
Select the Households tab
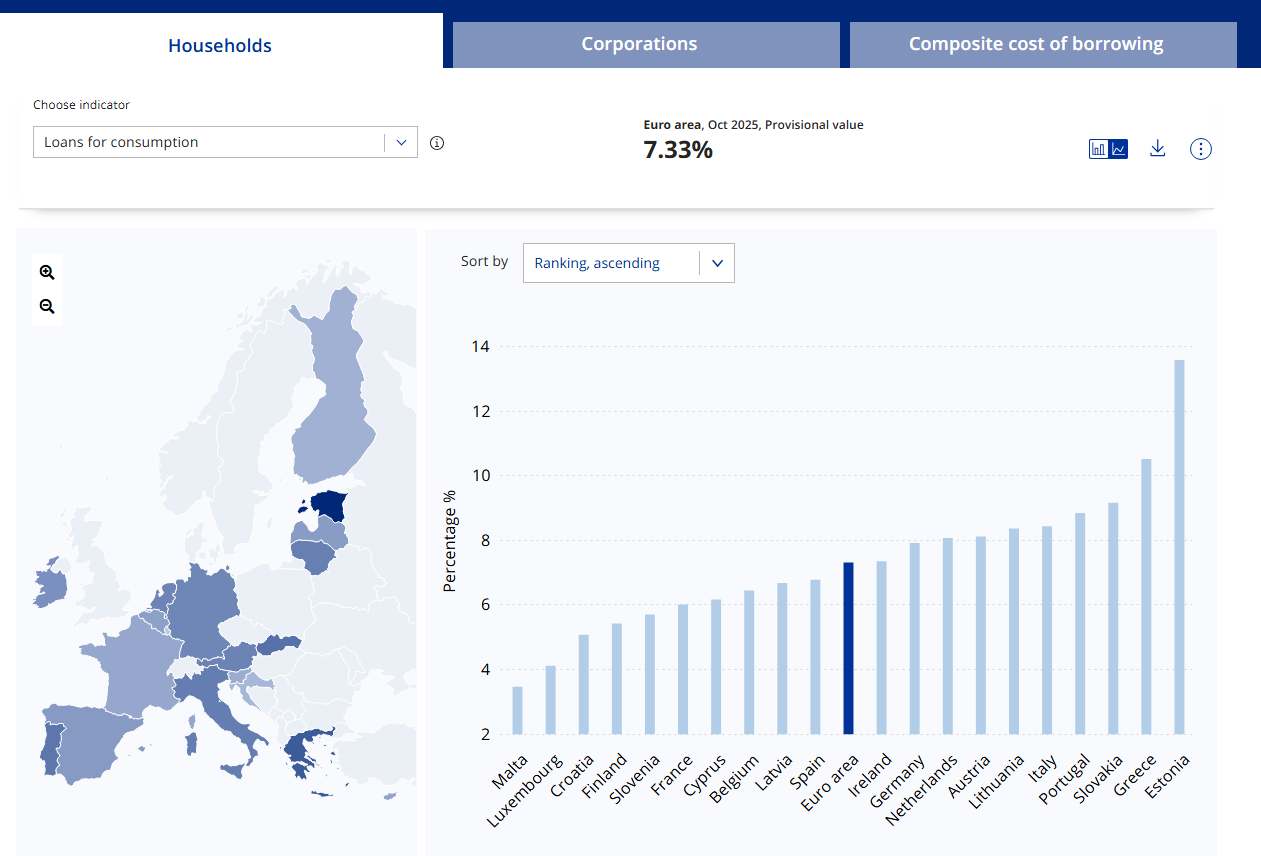click(x=220, y=45)
